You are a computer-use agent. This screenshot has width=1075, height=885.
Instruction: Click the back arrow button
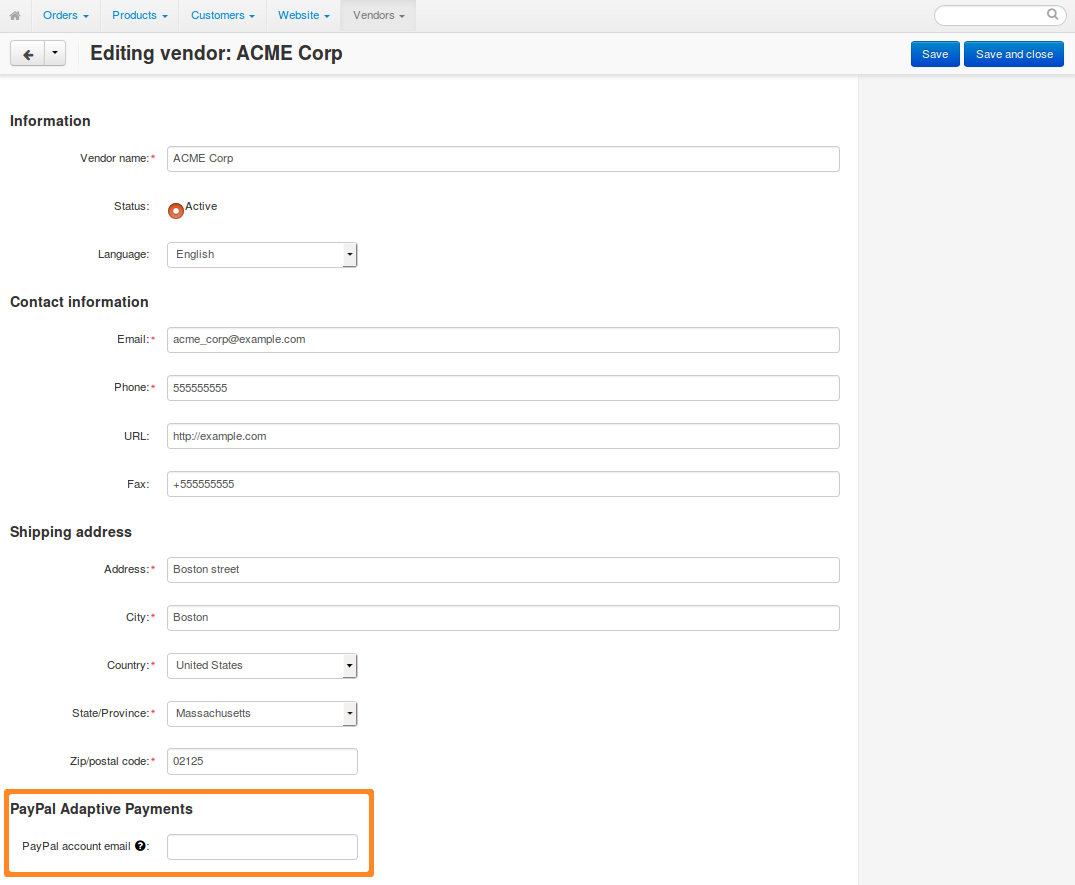27,53
